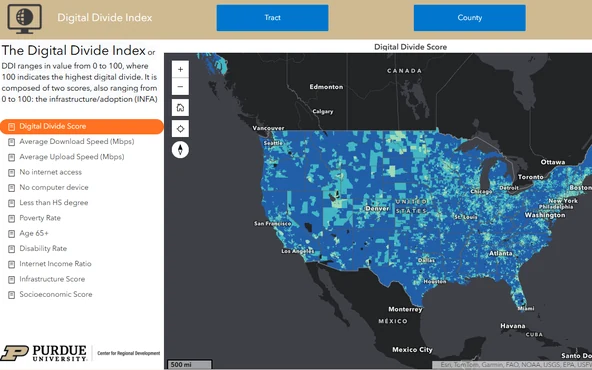Viewport: 592px width, 370px height.
Task: Open the Purdue University logo
Action: 44,353
